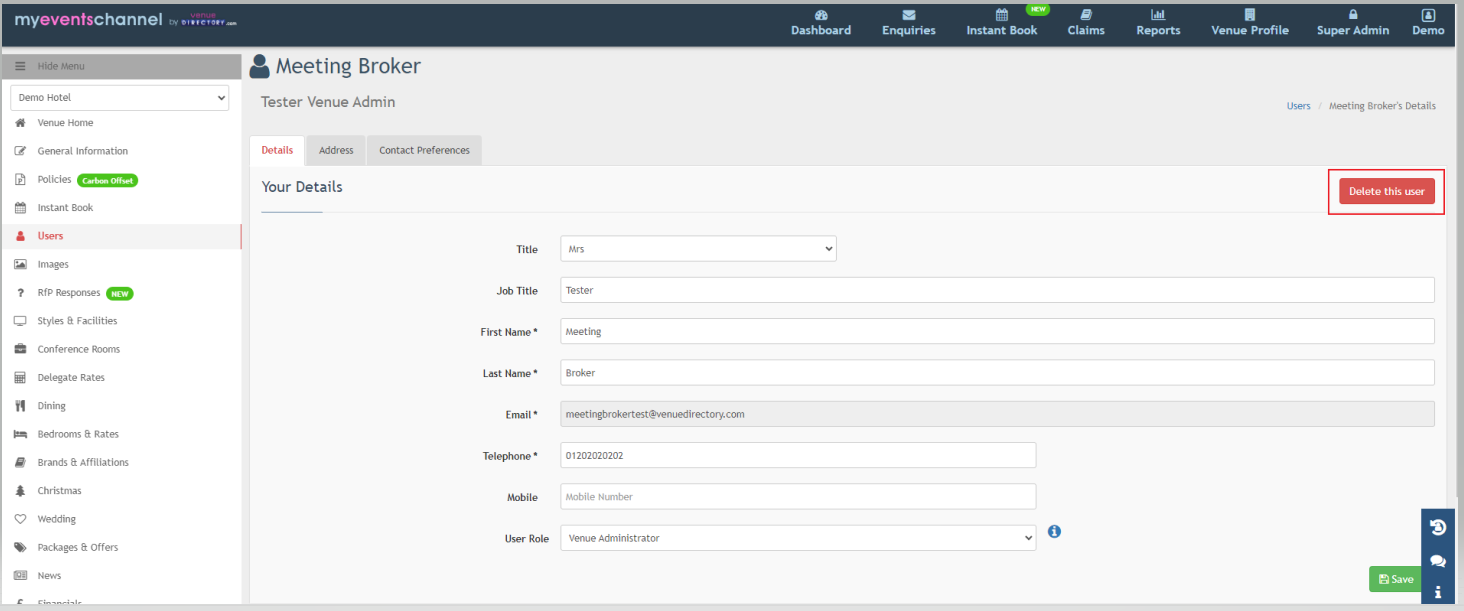Screen dimensions: 1464x611
Task: Switch to the Details tab
Action: pos(277,150)
